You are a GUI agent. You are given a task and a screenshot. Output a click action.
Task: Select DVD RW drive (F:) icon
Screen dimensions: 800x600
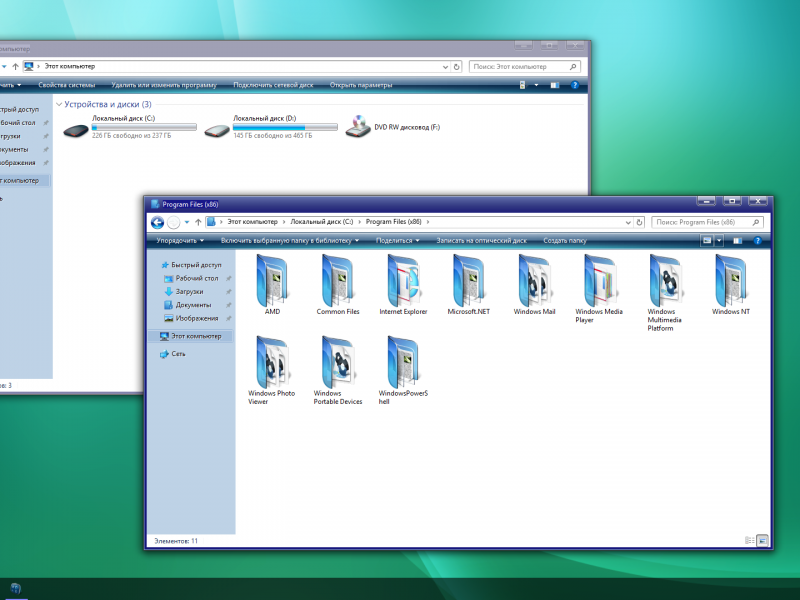click(358, 127)
